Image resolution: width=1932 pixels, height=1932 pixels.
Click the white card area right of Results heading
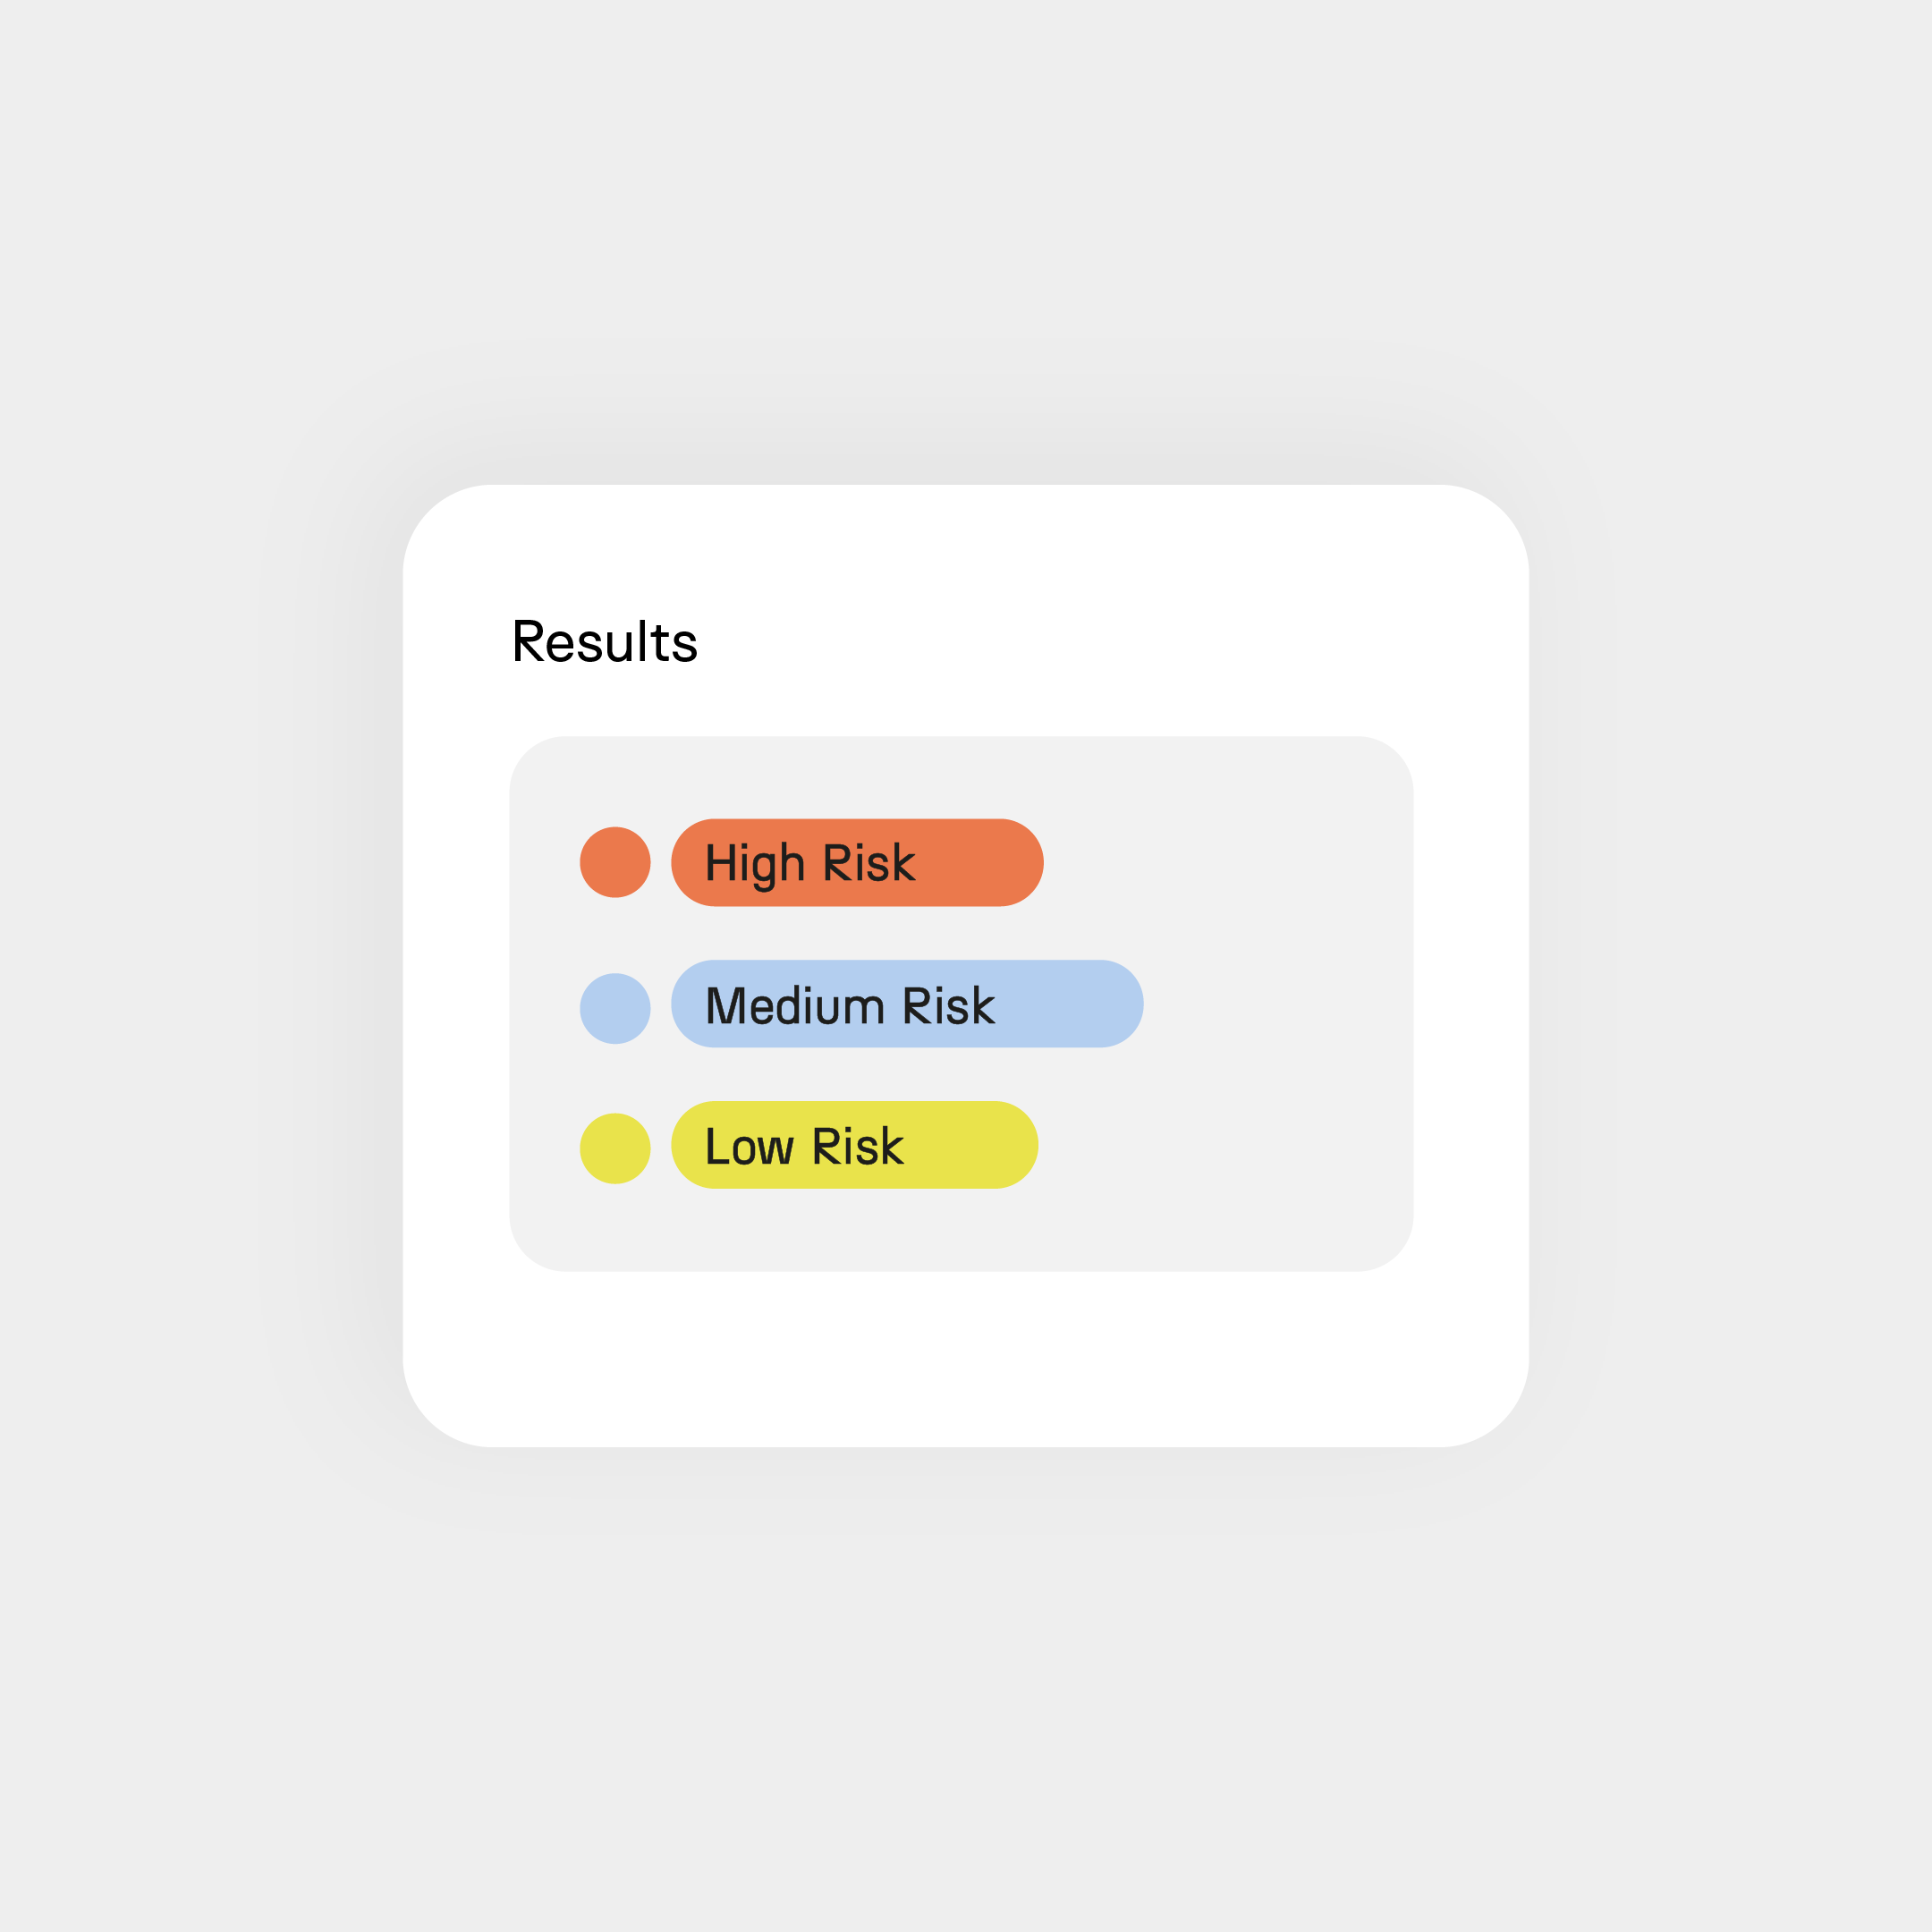pyautogui.click(x=1100, y=640)
